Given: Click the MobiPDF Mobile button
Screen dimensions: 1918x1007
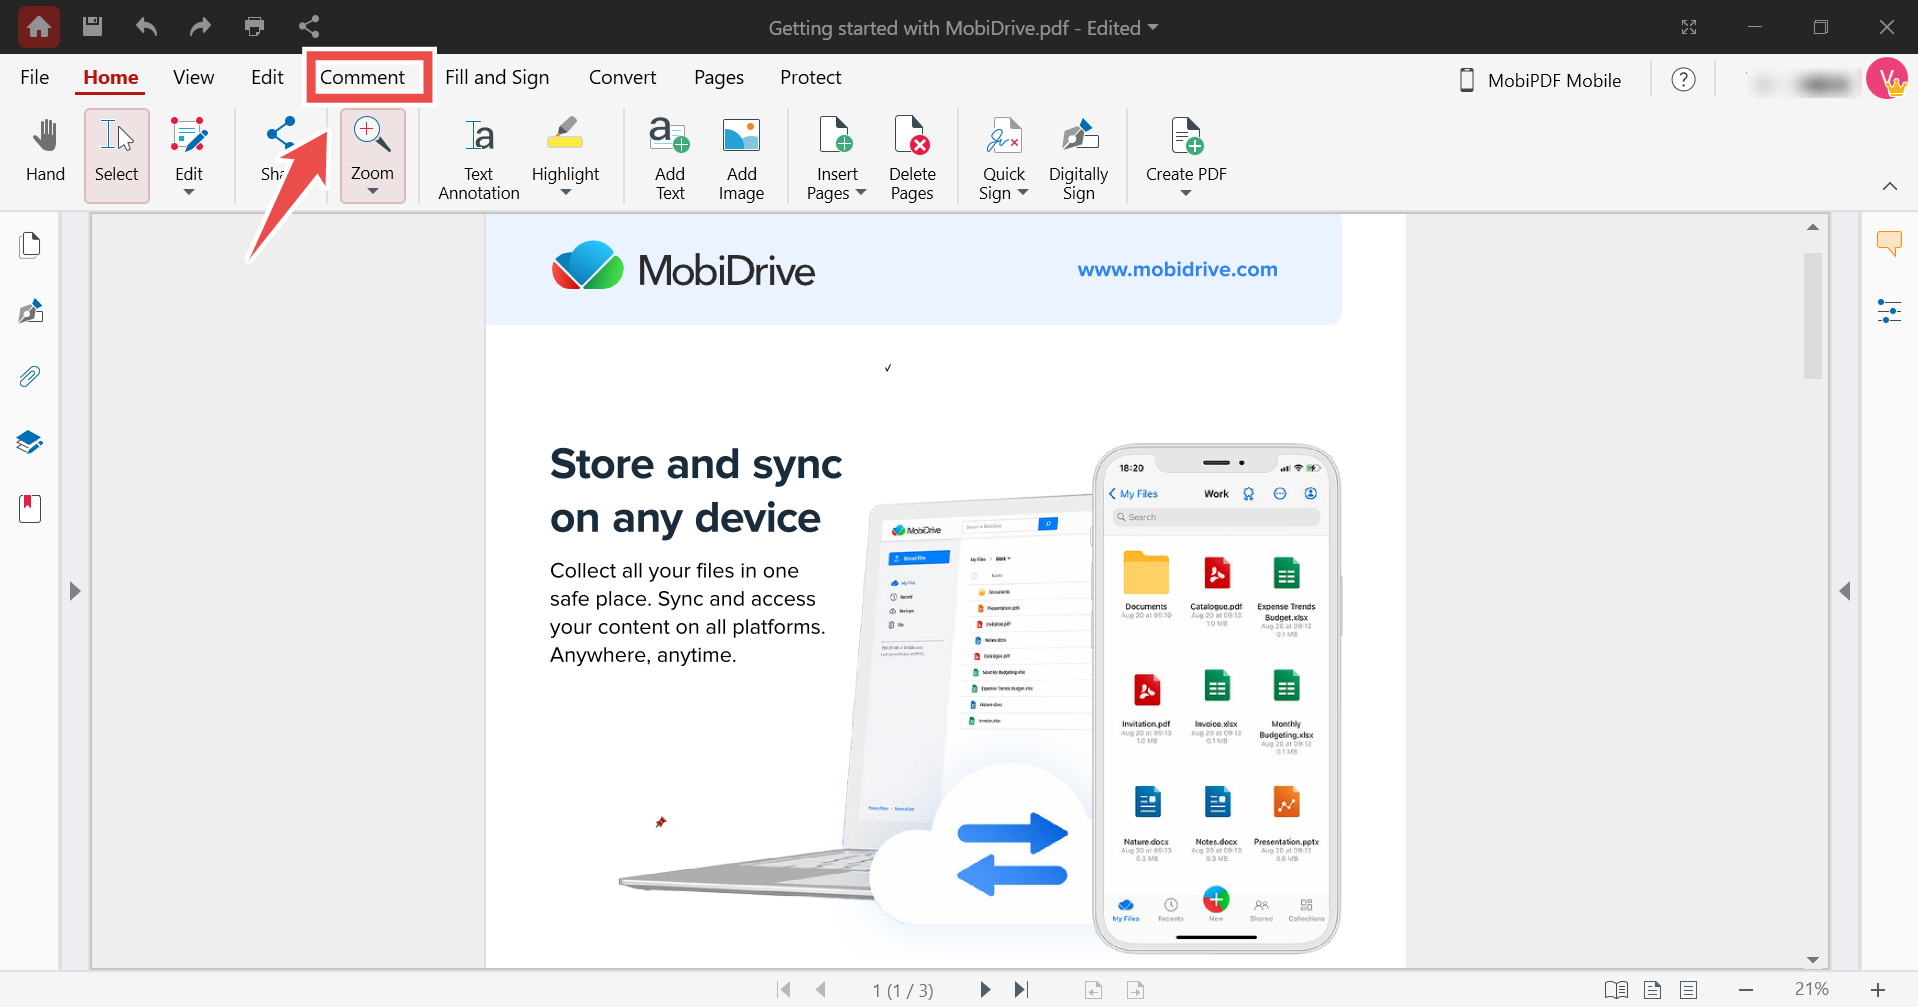Looking at the screenshot, I should point(1538,80).
